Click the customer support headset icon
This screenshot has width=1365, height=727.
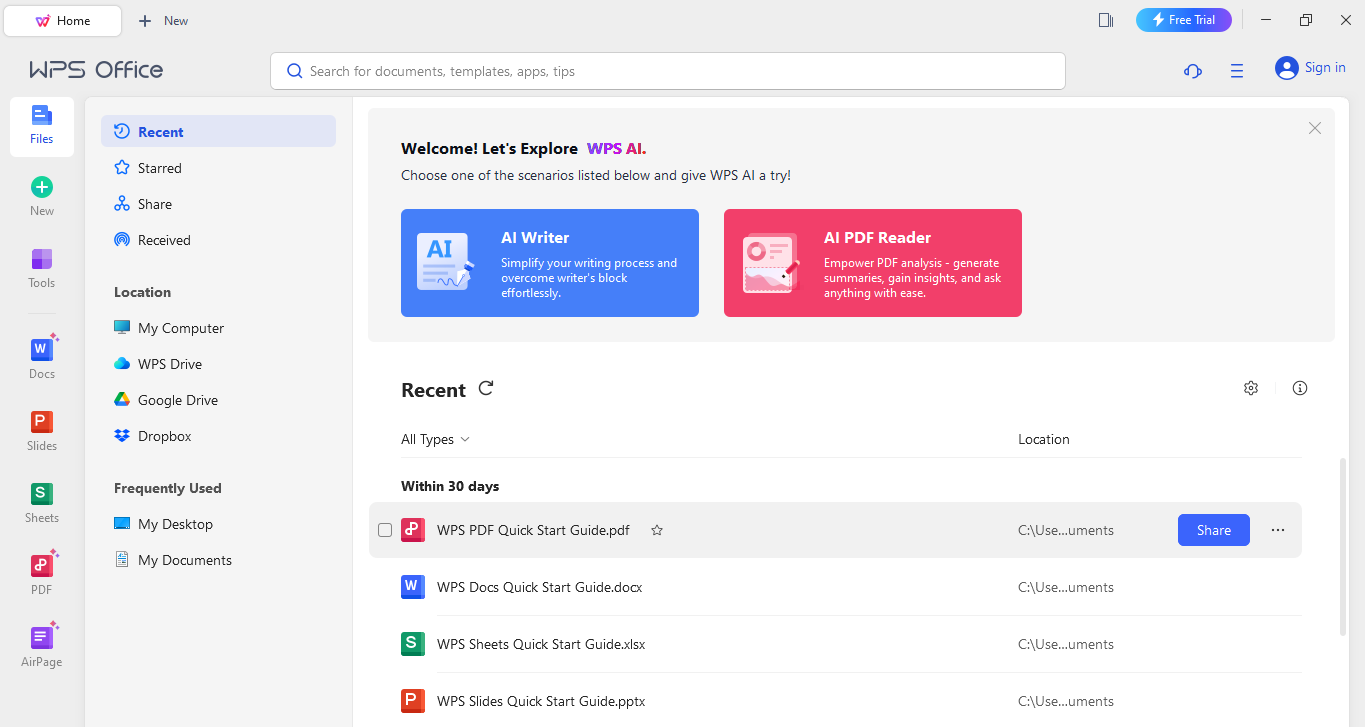[x=1192, y=71]
